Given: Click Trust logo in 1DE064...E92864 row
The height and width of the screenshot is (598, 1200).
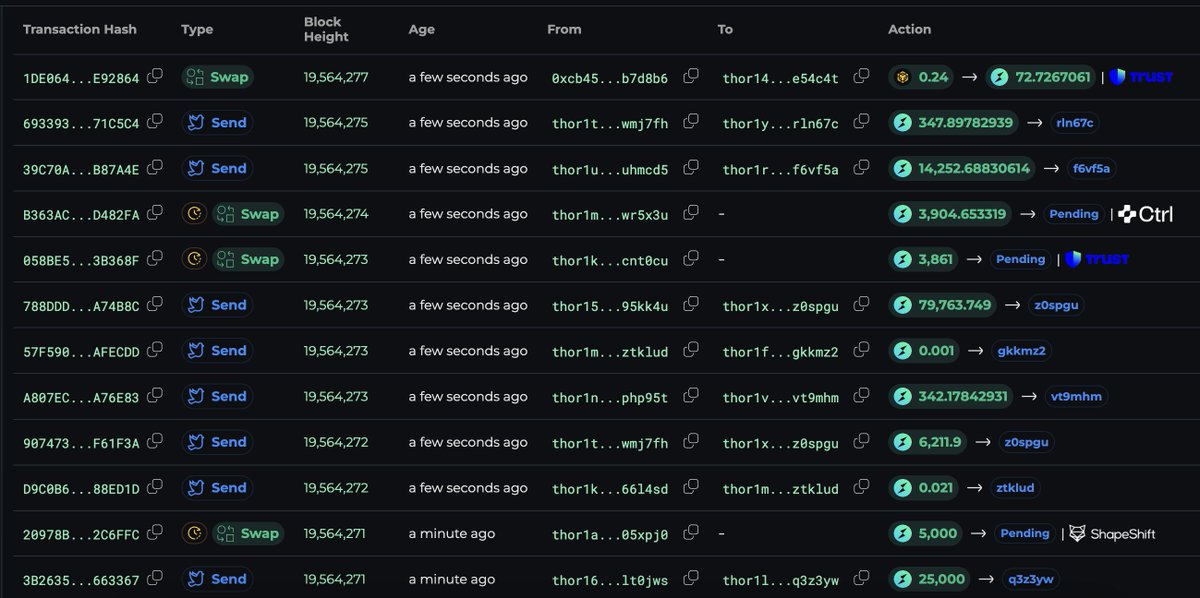Looking at the screenshot, I should [x=1141, y=77].
